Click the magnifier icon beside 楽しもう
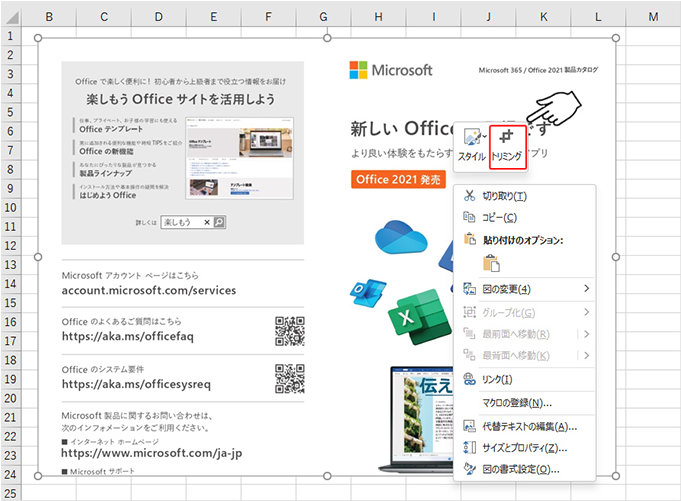 pos(219,222)
